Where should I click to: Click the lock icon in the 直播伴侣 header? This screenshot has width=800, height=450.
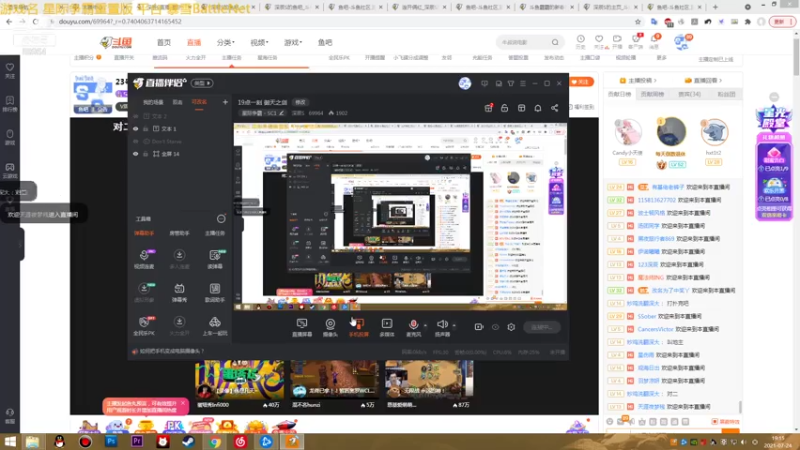tap(505, 108)
